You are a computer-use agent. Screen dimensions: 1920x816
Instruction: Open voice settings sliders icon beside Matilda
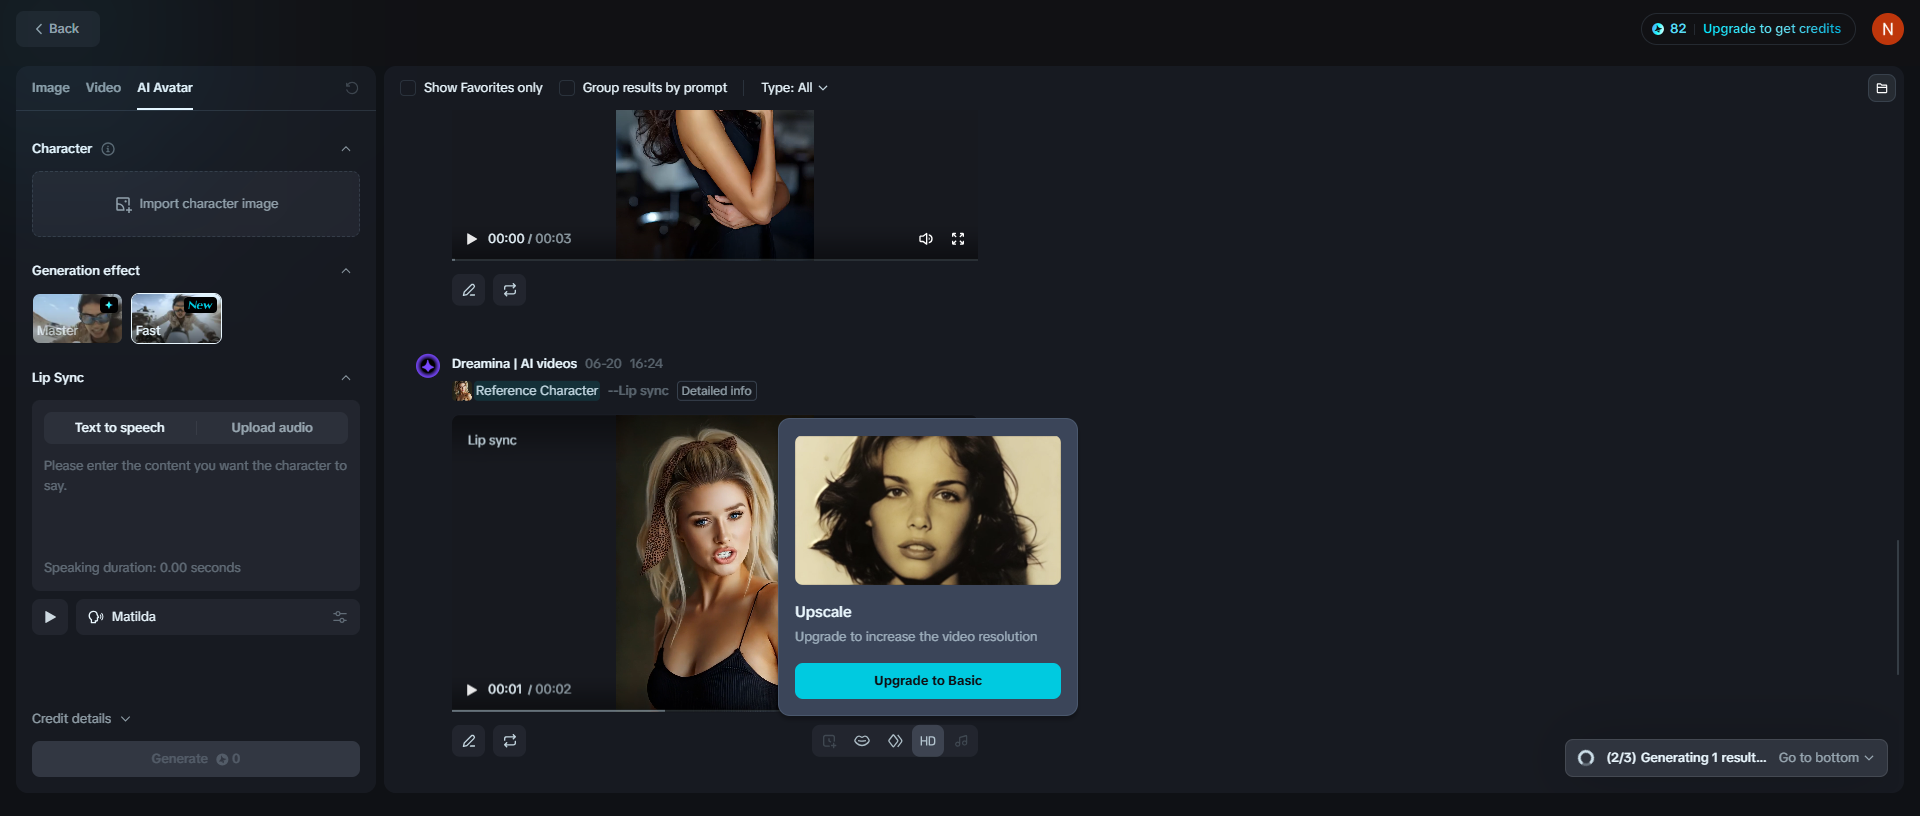(x=340, y=617)
